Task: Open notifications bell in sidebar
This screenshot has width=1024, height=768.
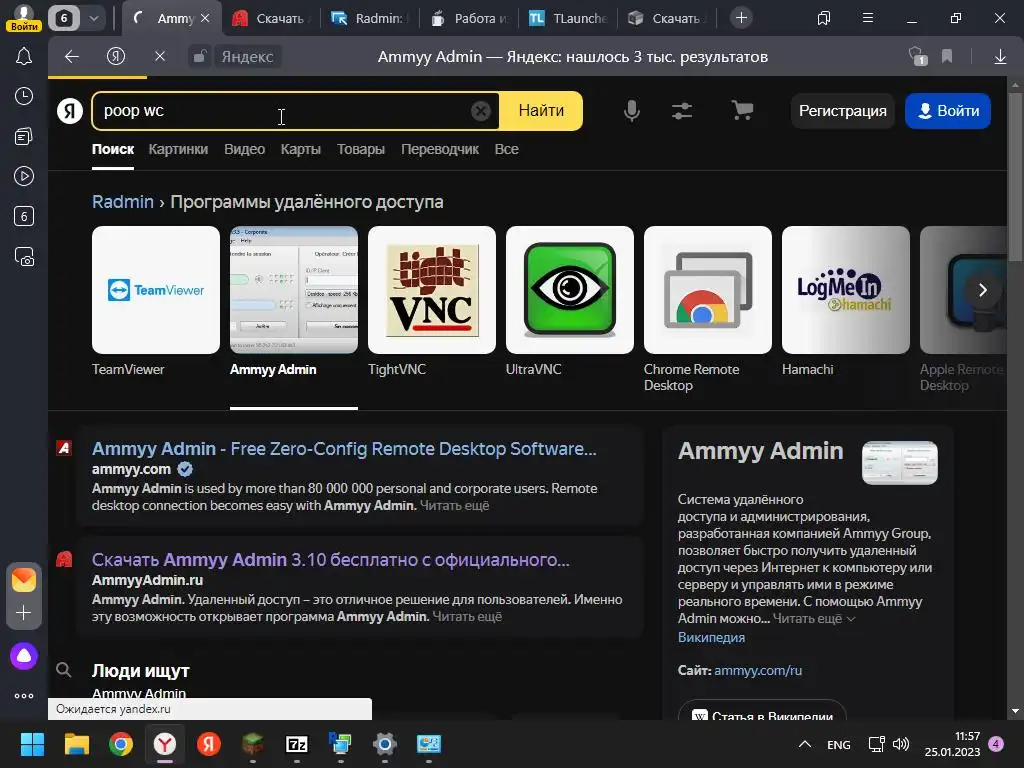Action: pos(24,57)
